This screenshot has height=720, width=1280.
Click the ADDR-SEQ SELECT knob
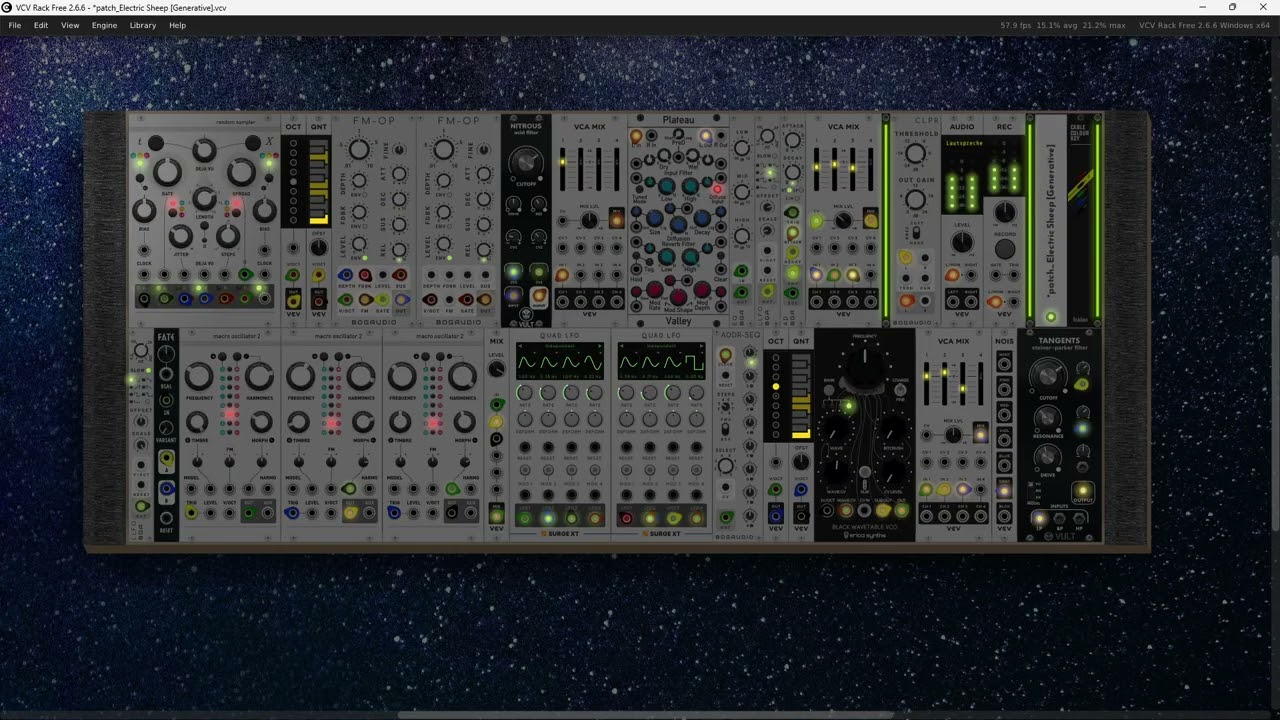tap(727, 466)
